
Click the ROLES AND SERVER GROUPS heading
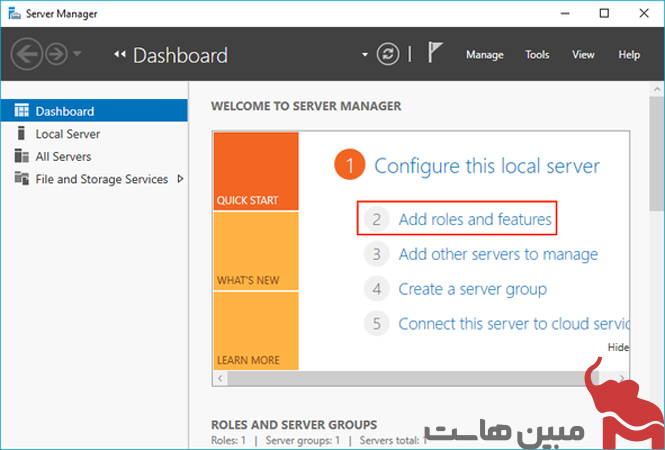(x=294, y=425)
